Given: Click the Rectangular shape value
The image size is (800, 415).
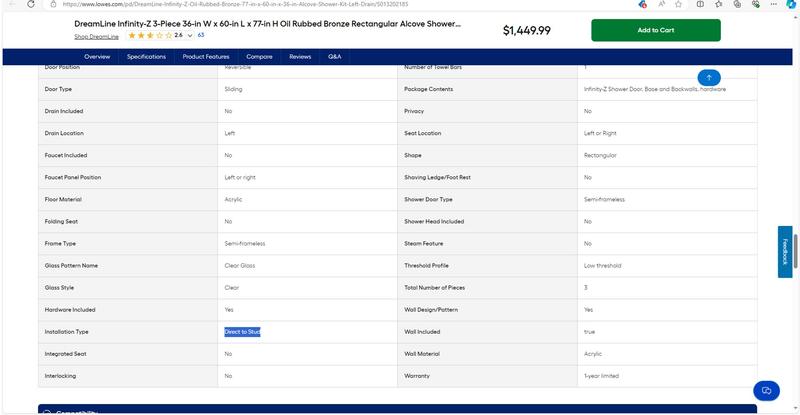Looking at the screenshot, I should pyautogui.click(x=600, y=155).
